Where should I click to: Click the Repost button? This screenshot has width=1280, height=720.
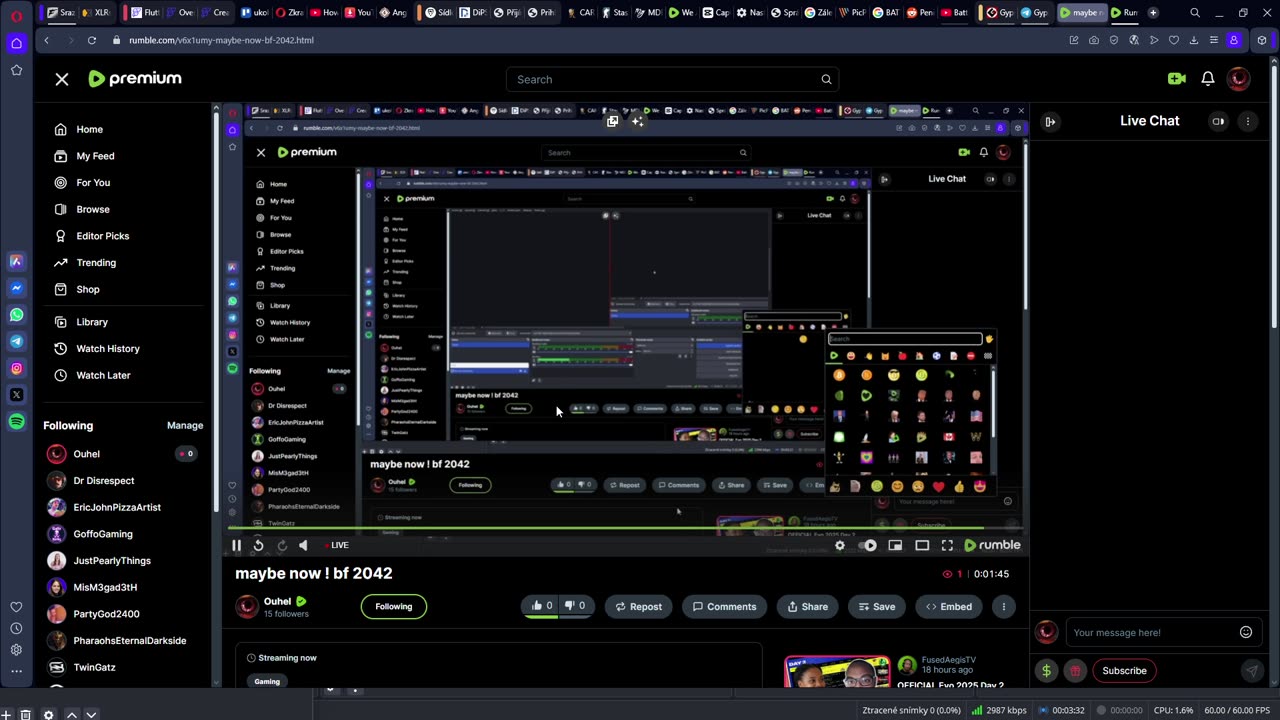click(x=638, y=606)
